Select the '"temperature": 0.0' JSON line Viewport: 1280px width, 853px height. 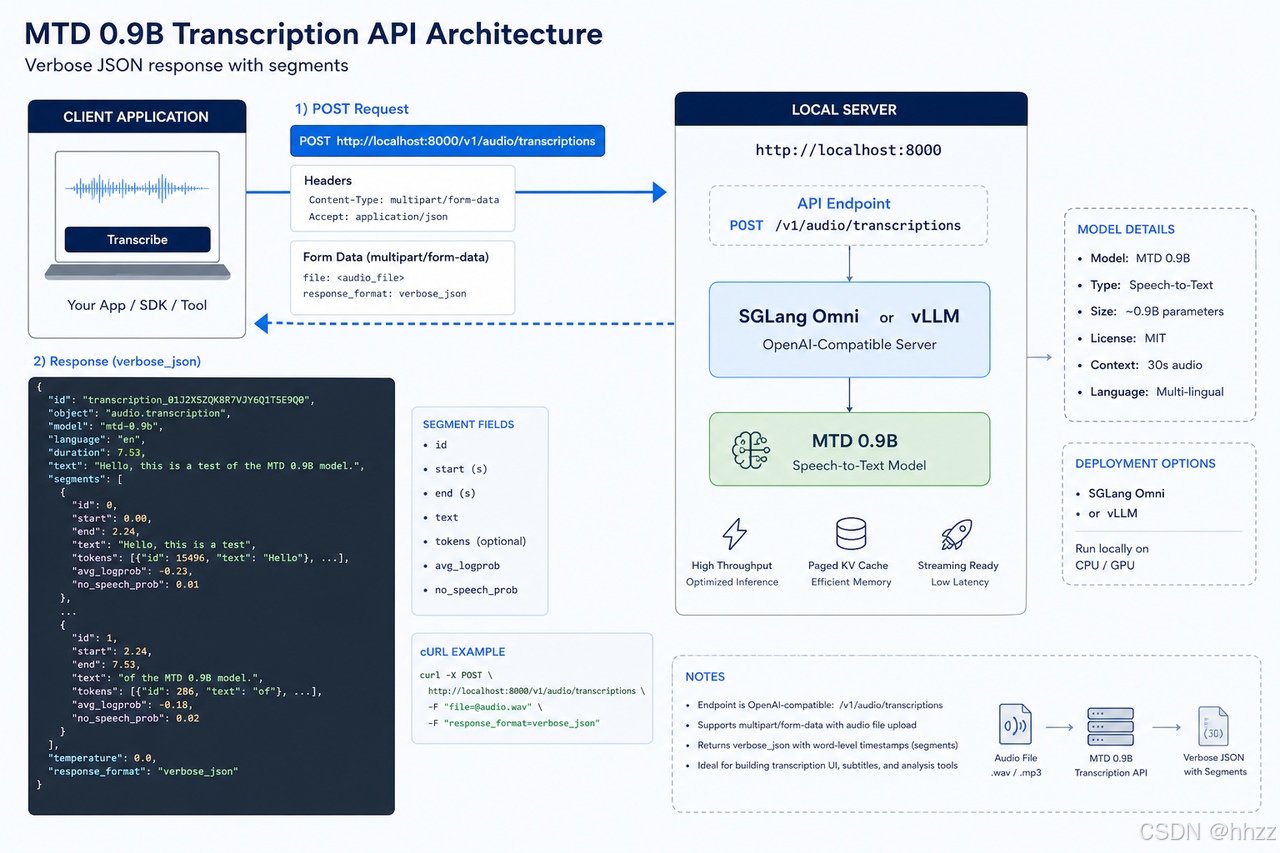(x=101, y=758)
